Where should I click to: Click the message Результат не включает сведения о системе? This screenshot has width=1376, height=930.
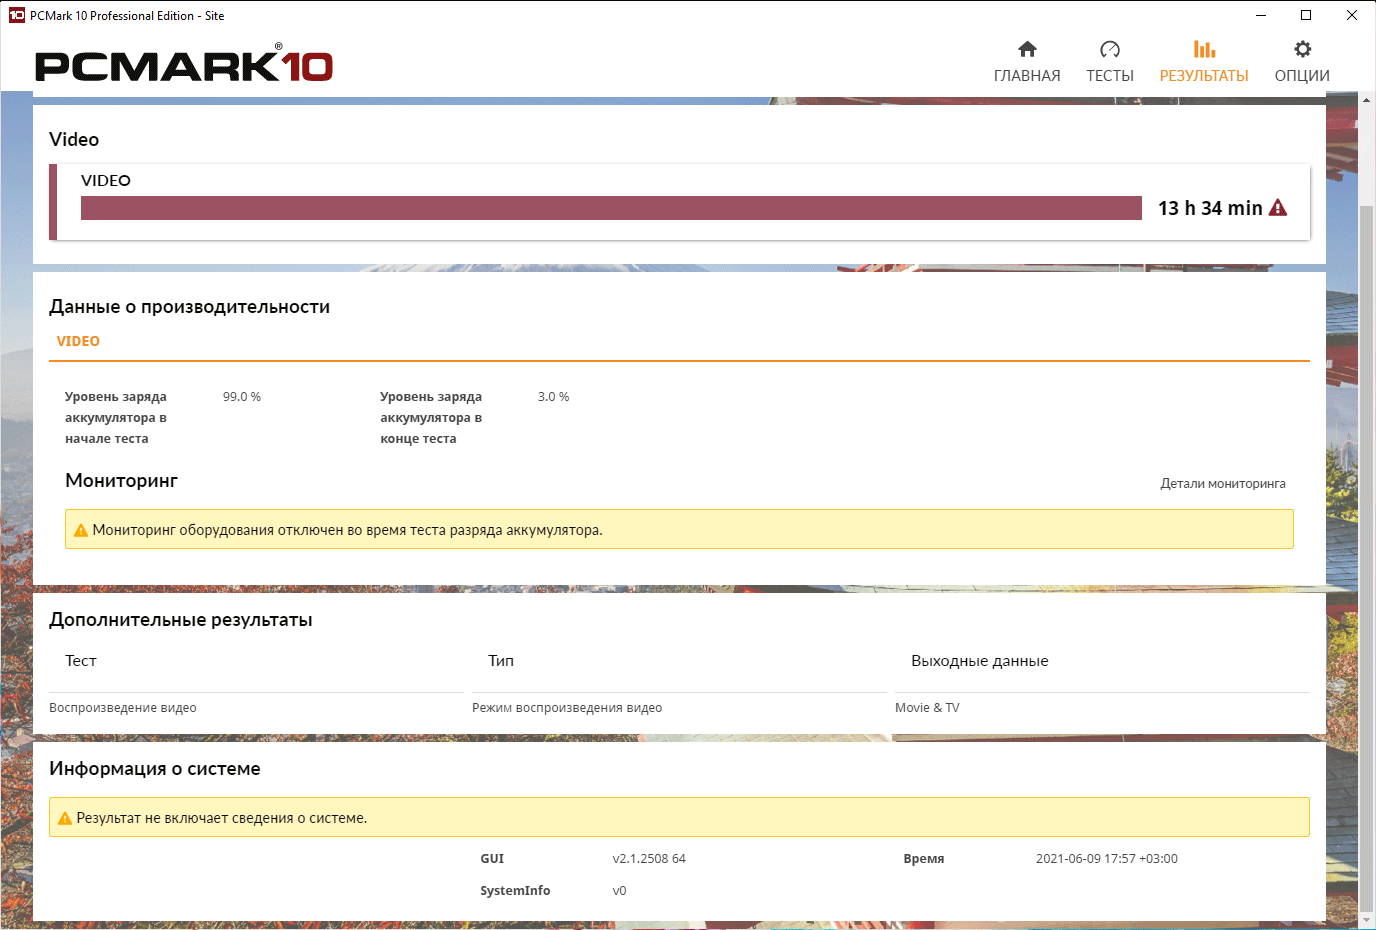click(x=222, y=818)
